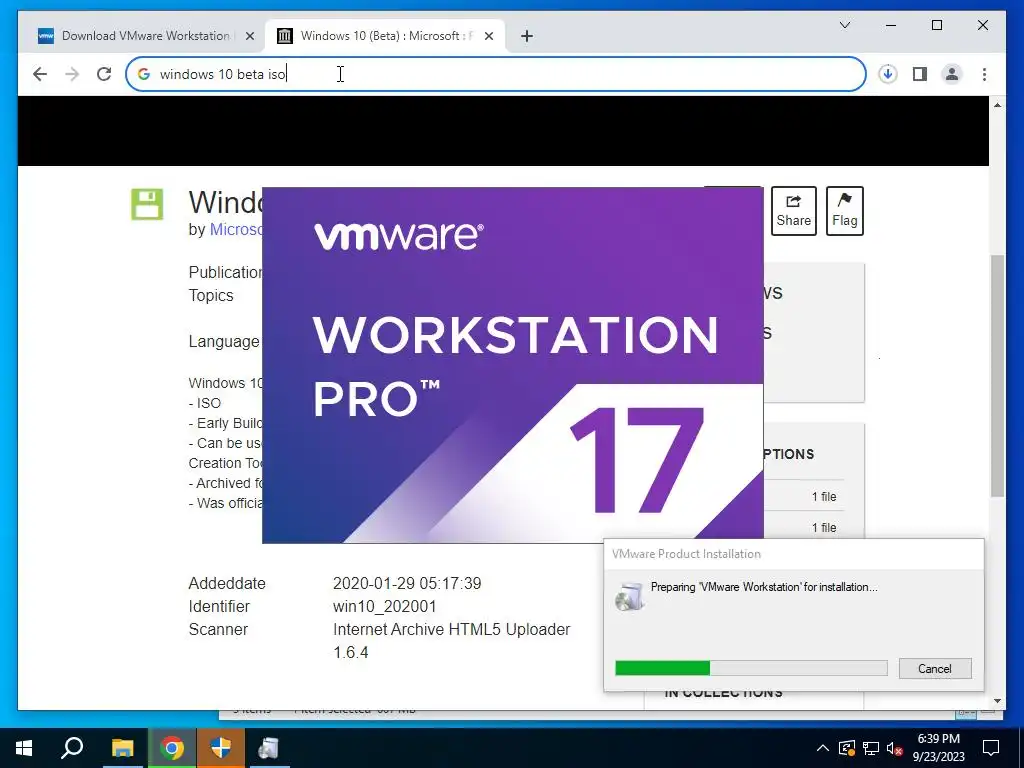The width and height of the screenshot is (1024, 768).
Task: Click the VMware Workstation Pro splash image
Action: tap(513, 365)
